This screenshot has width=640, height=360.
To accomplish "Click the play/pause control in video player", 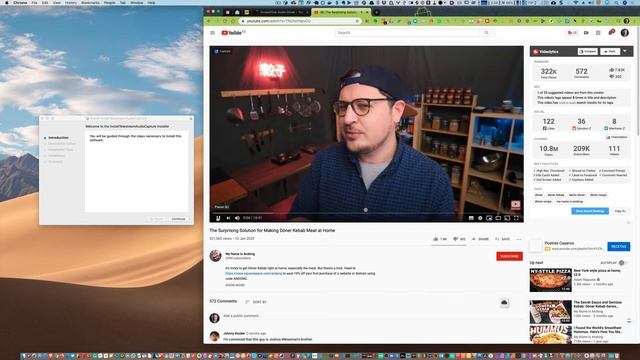I will [x=218, y=218].
